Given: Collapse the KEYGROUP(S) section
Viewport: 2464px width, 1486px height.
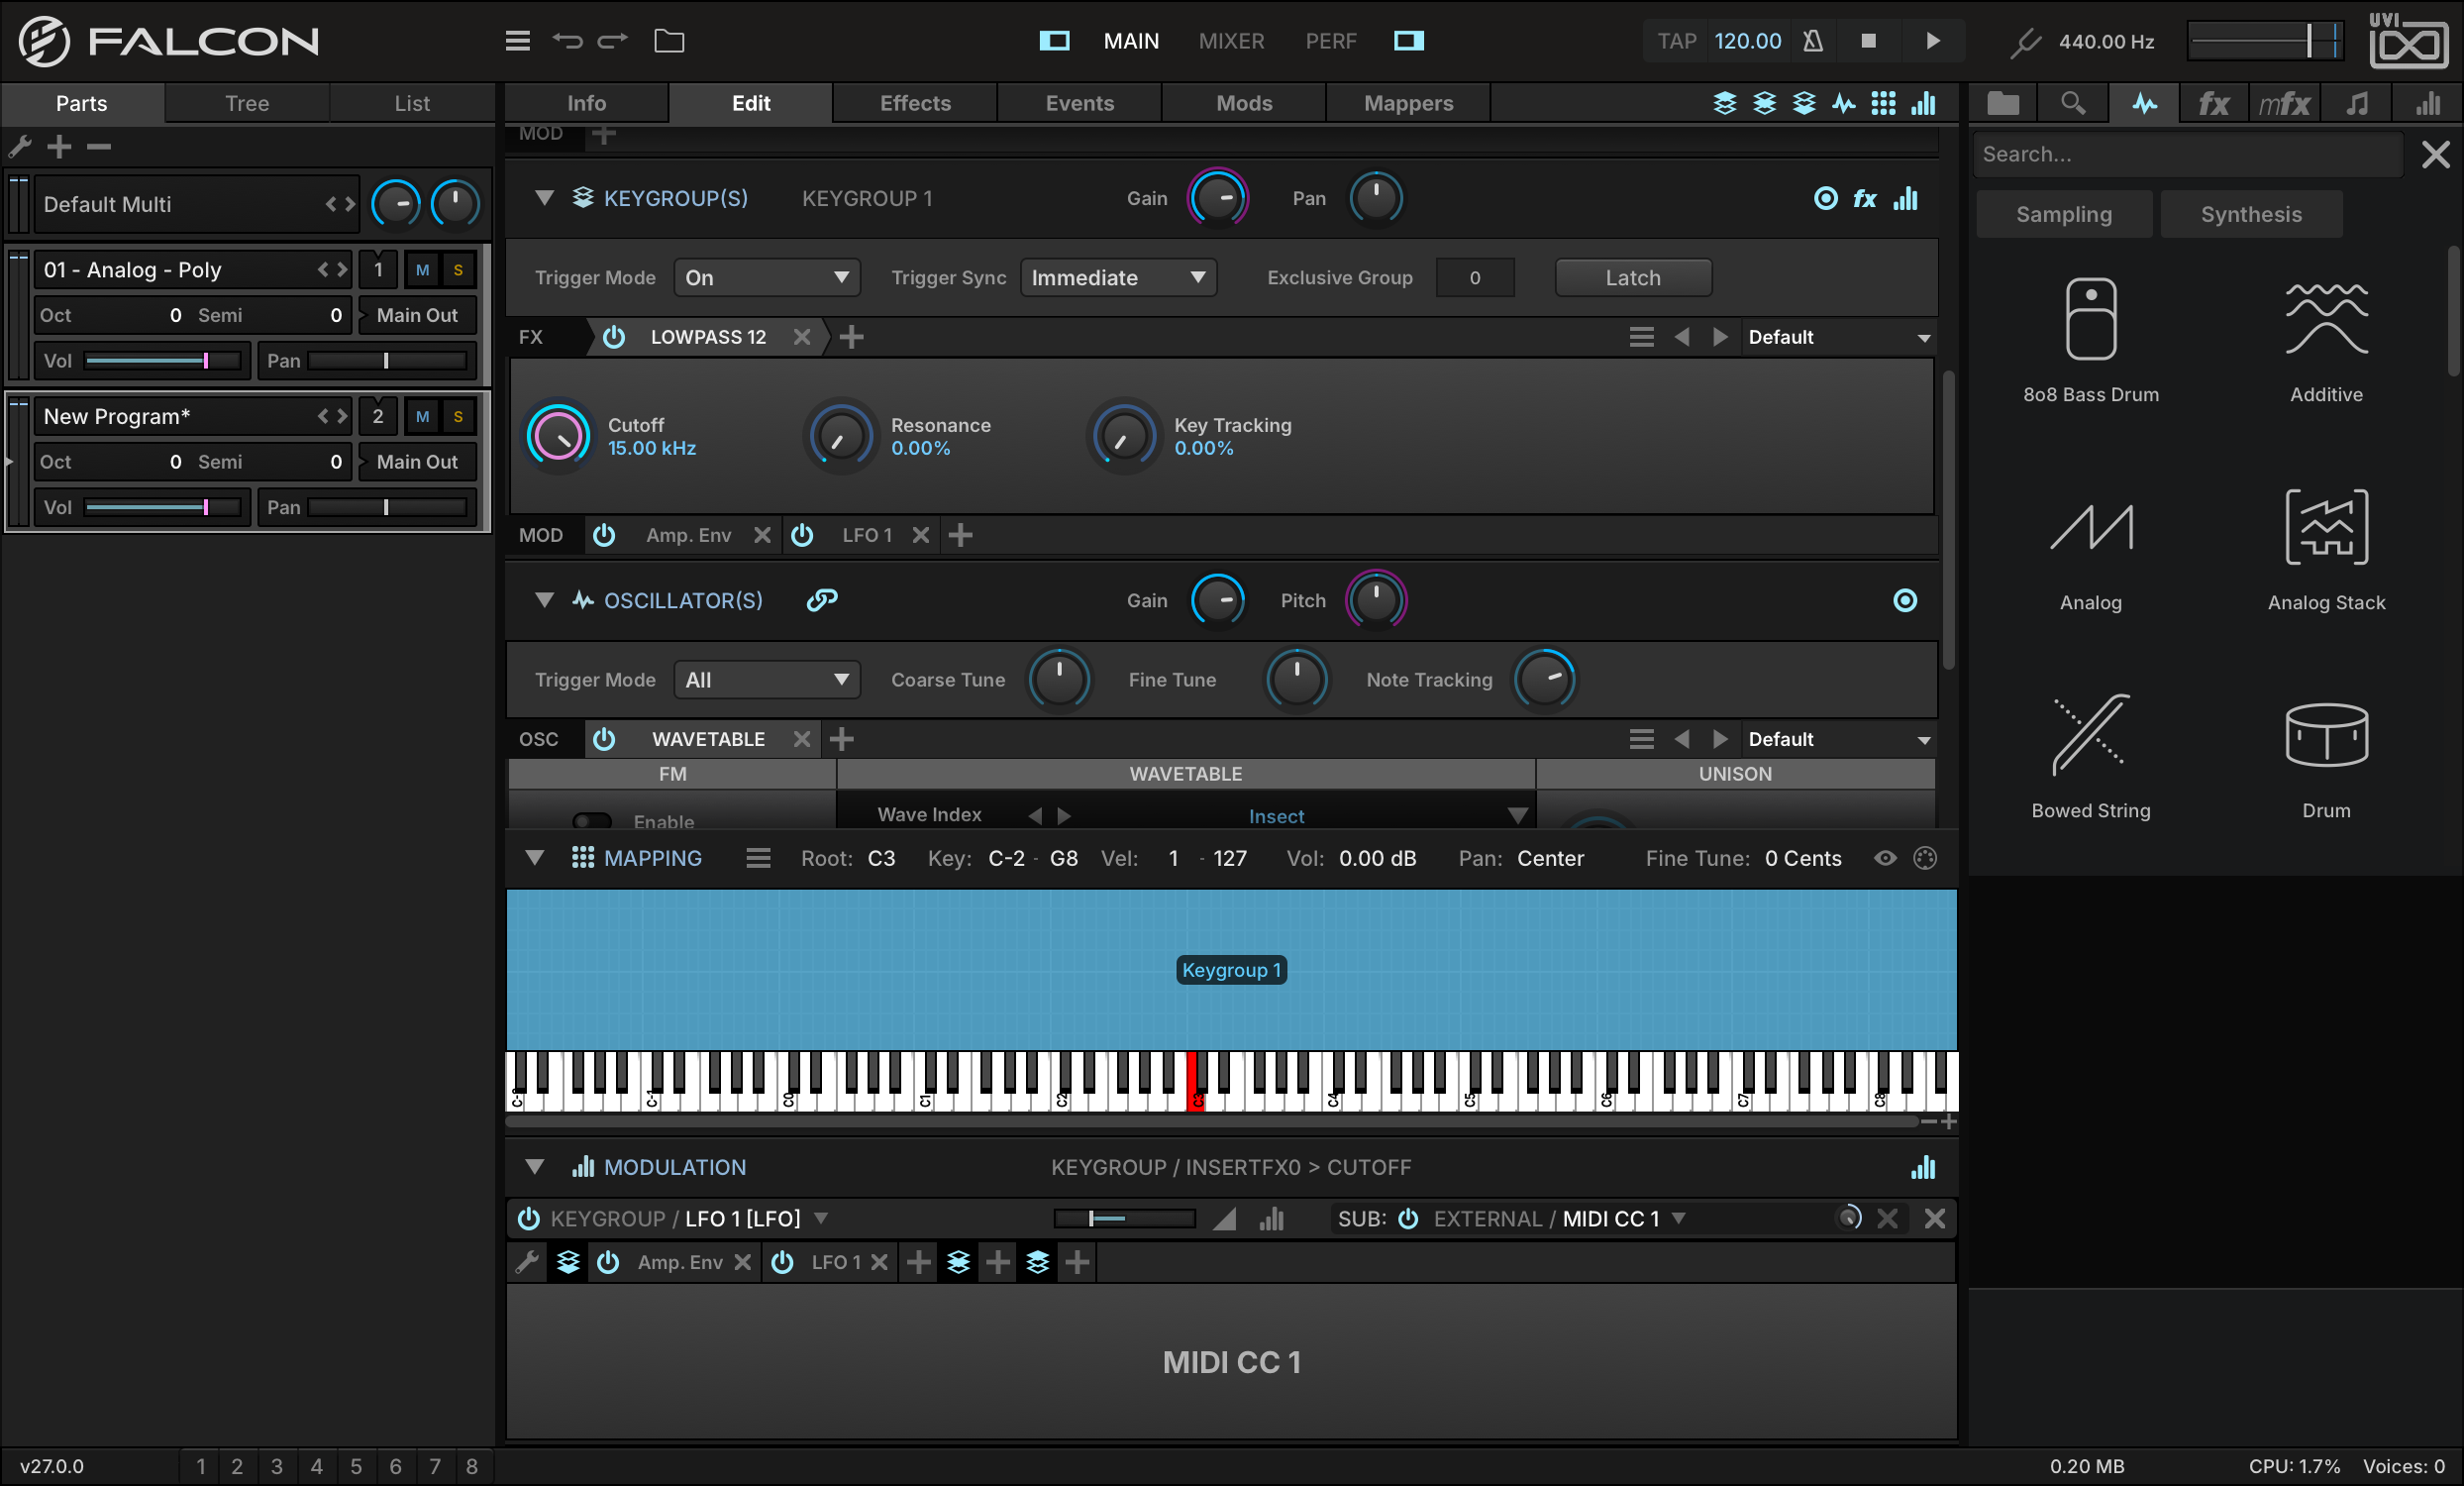Looking at the screenshot, I should coord(544,198).
